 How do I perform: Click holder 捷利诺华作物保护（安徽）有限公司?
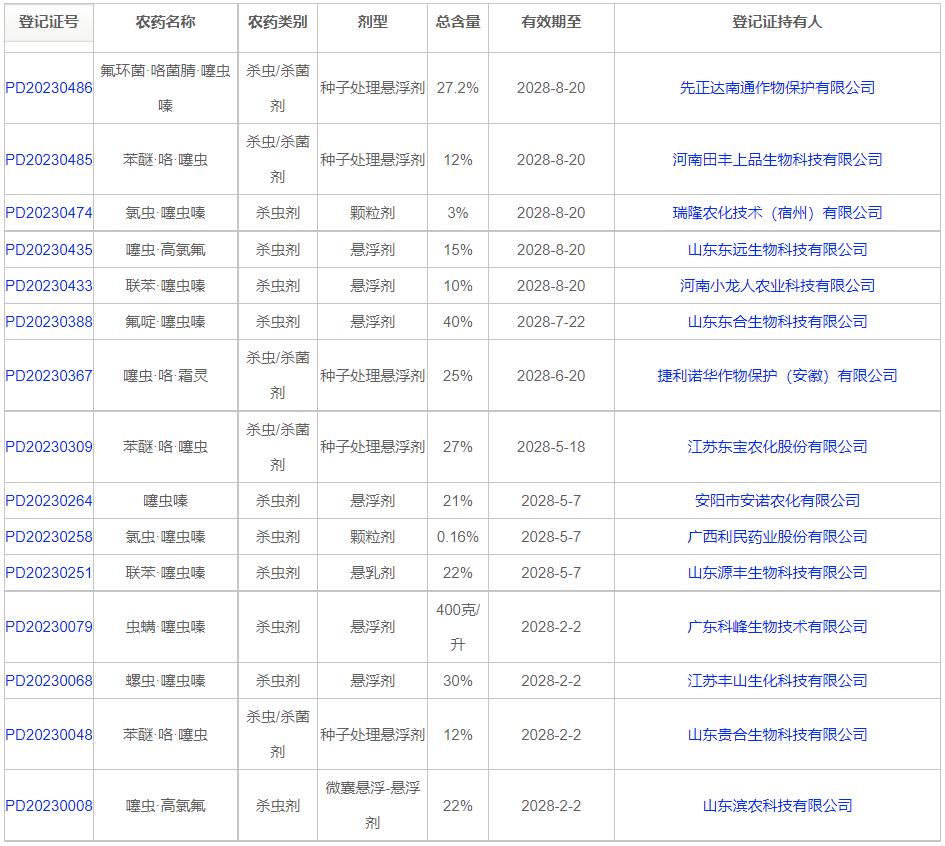tap(777, 376)
